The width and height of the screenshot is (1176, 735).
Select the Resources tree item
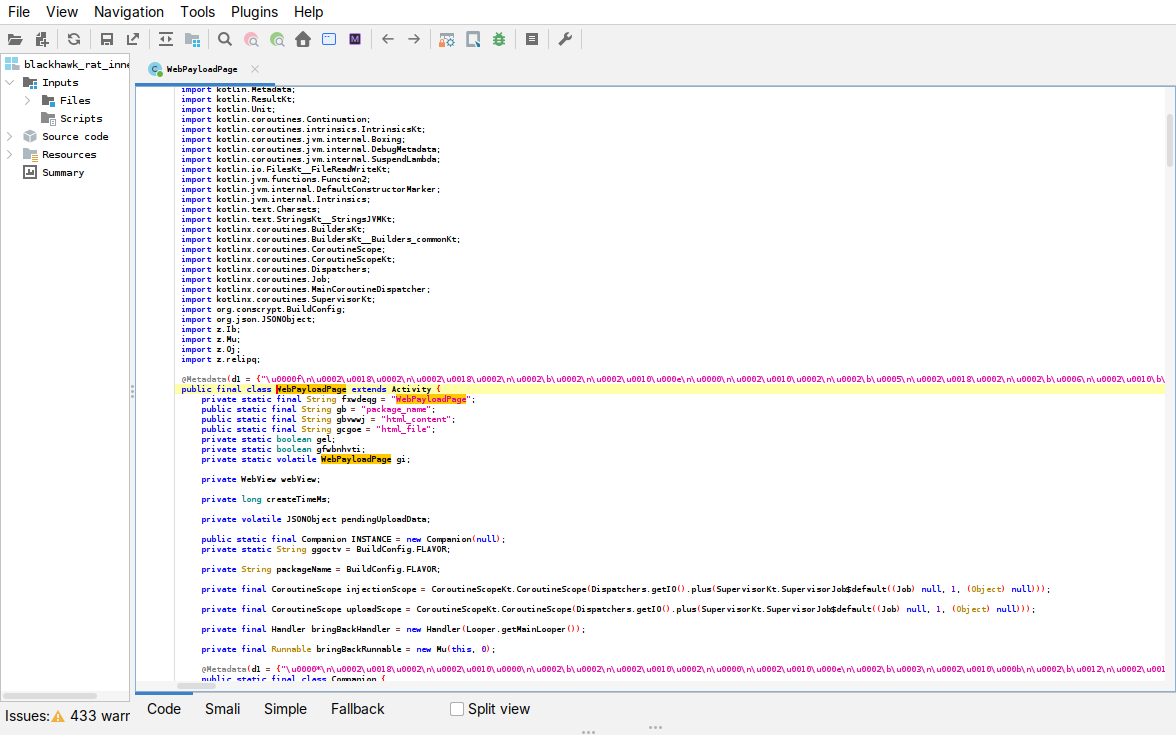69,154
